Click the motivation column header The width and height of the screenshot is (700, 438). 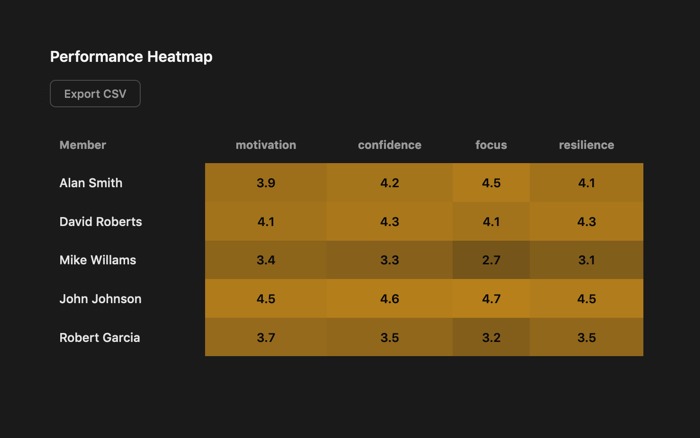pos(266,145)
